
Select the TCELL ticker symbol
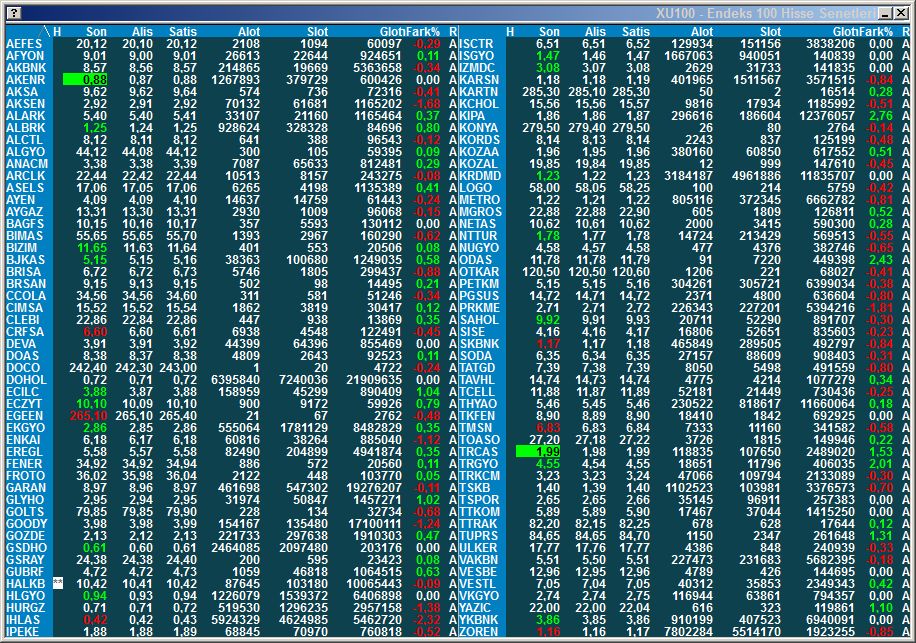[477, 391]
